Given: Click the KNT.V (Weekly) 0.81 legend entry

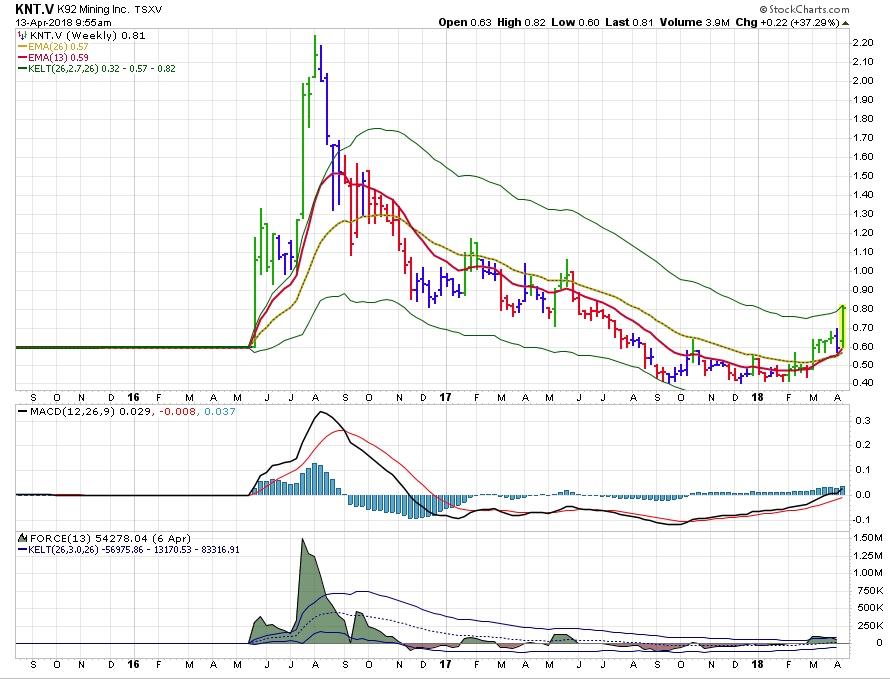Looking at the screenshot, I should (87, 35).
